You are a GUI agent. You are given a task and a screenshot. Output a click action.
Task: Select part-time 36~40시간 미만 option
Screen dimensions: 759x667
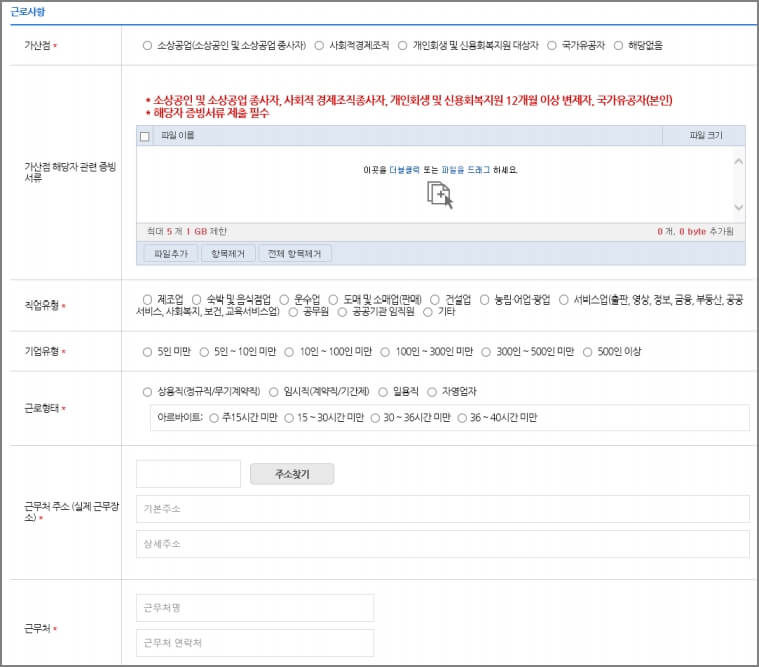click(462, 418)
